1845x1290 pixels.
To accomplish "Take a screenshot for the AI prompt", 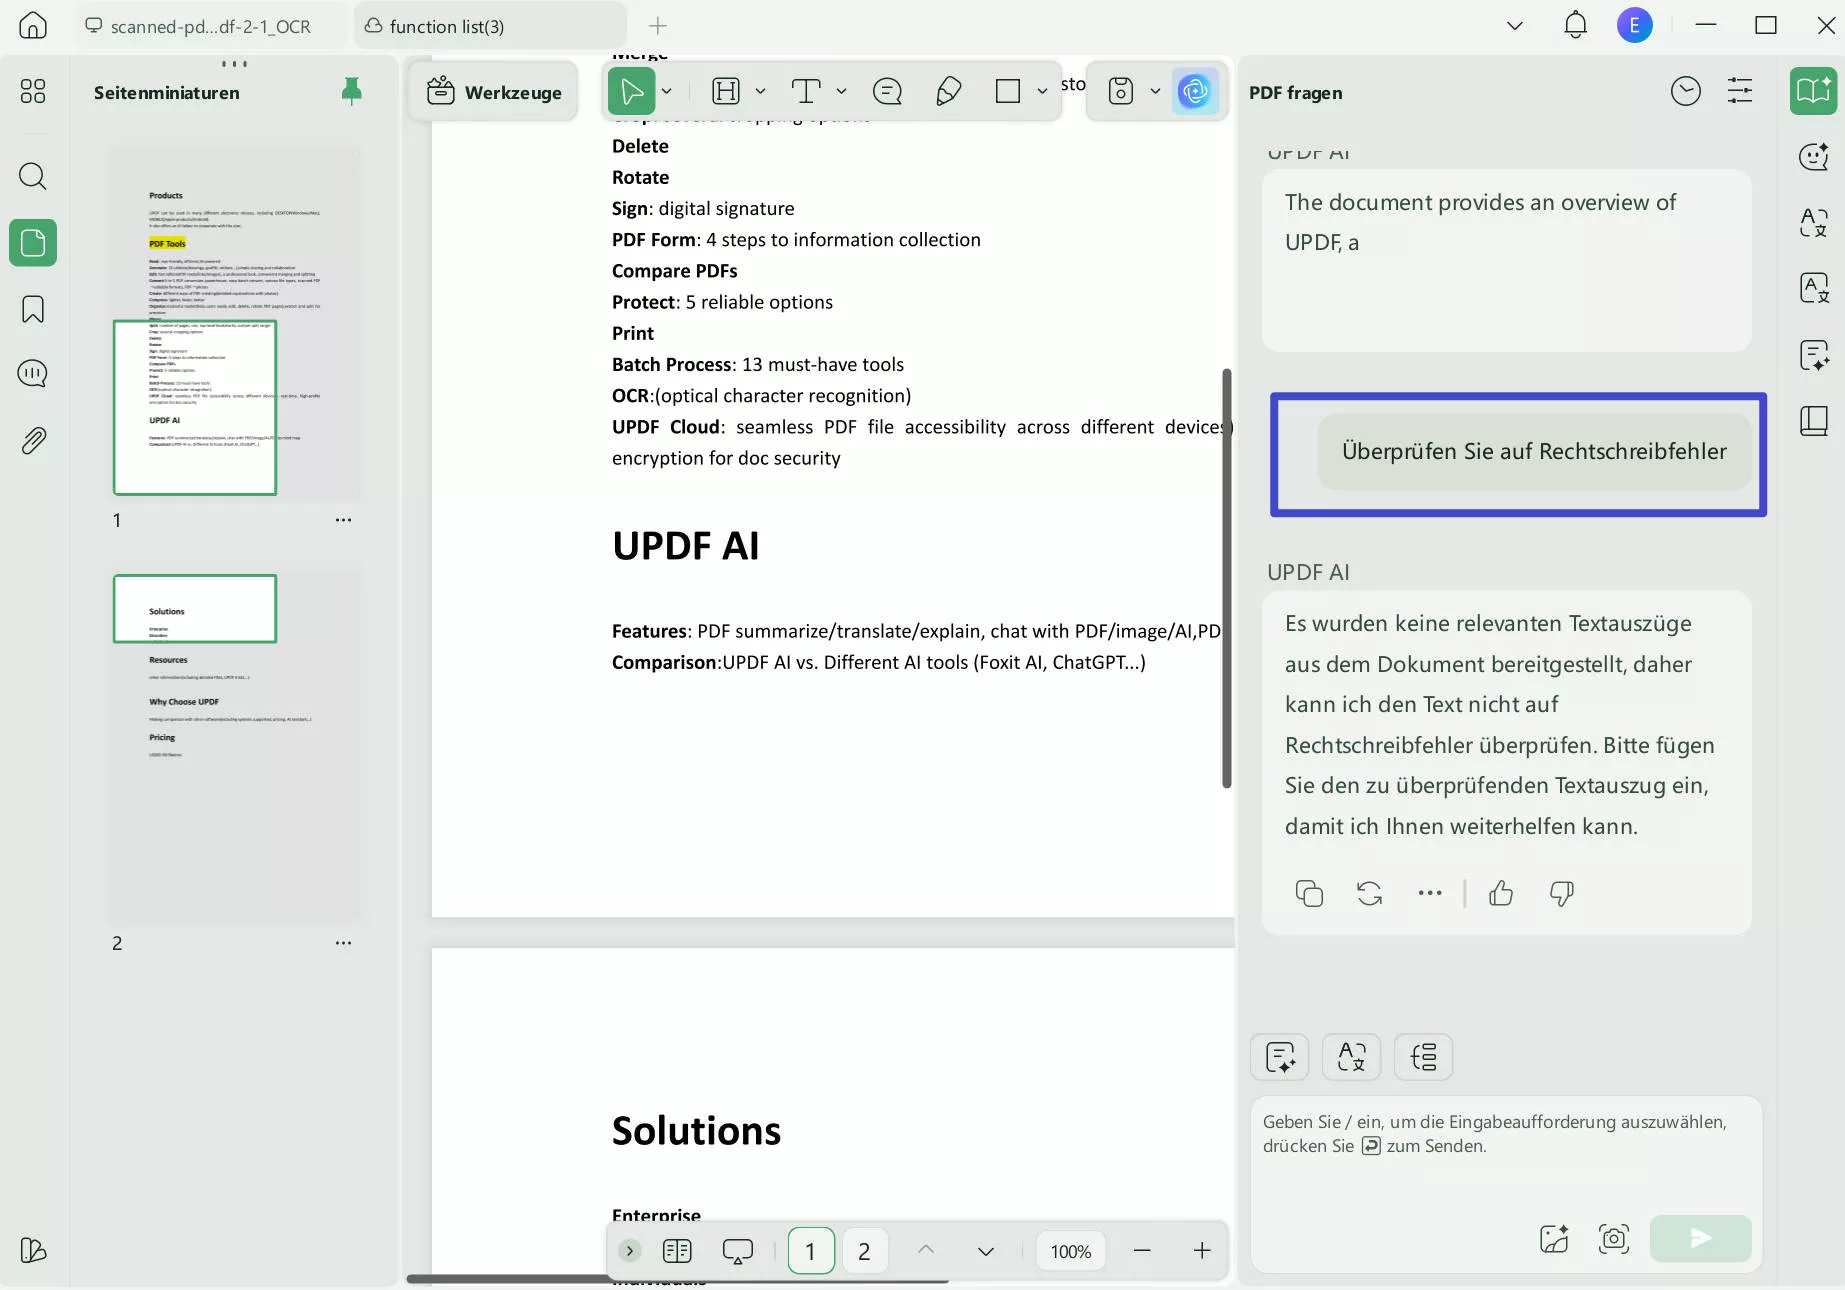I will click(1614, 1239).
